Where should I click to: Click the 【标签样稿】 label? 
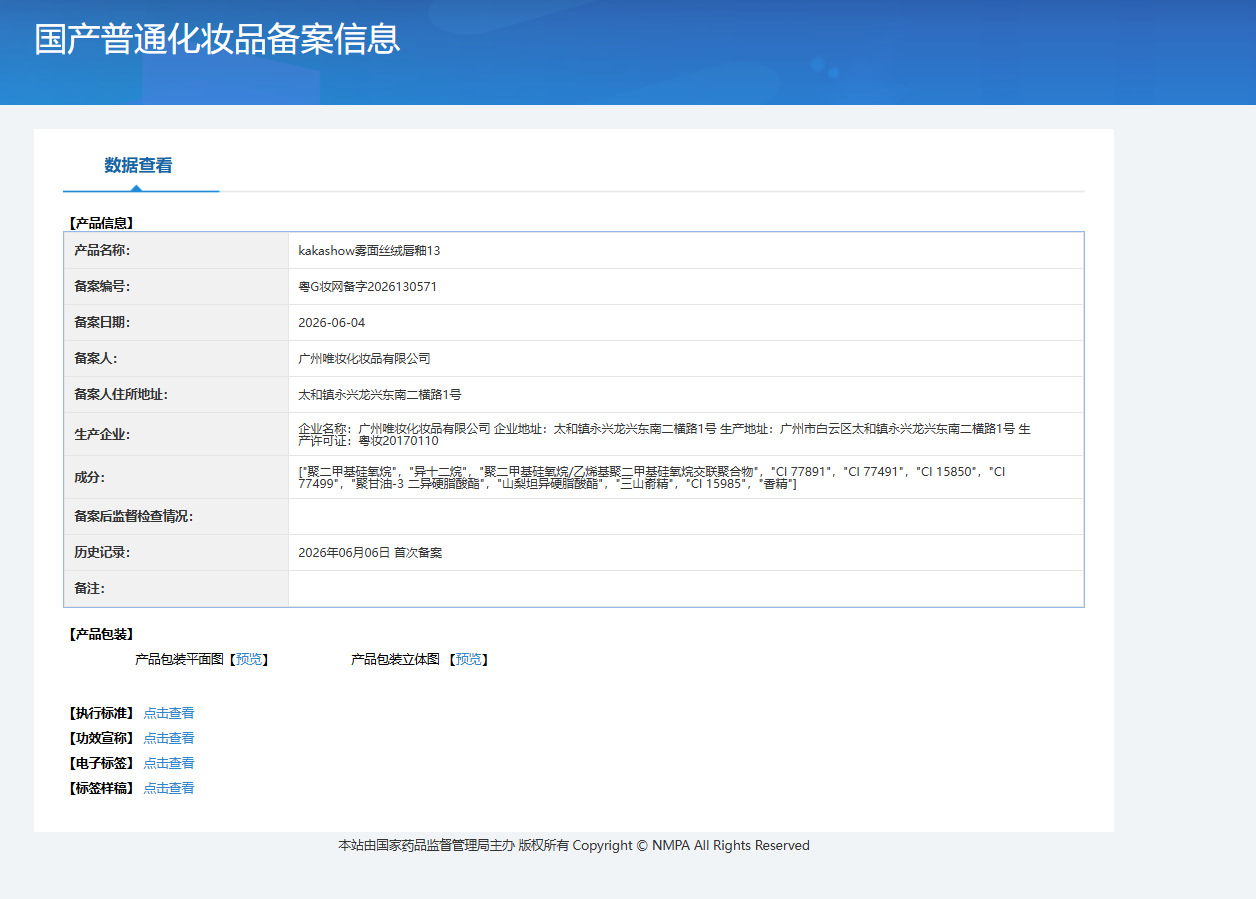point(101,789)
